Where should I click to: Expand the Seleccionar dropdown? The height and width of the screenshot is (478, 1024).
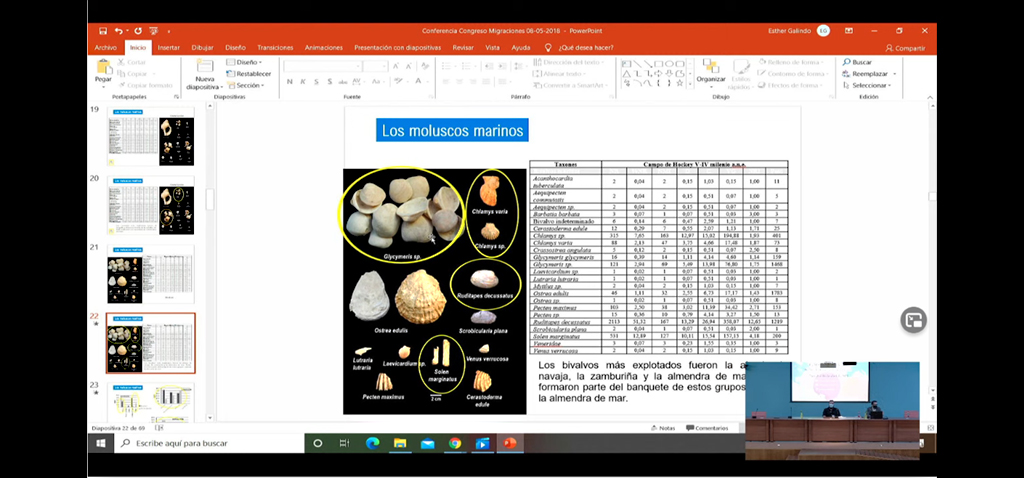(x=871, y=85)
